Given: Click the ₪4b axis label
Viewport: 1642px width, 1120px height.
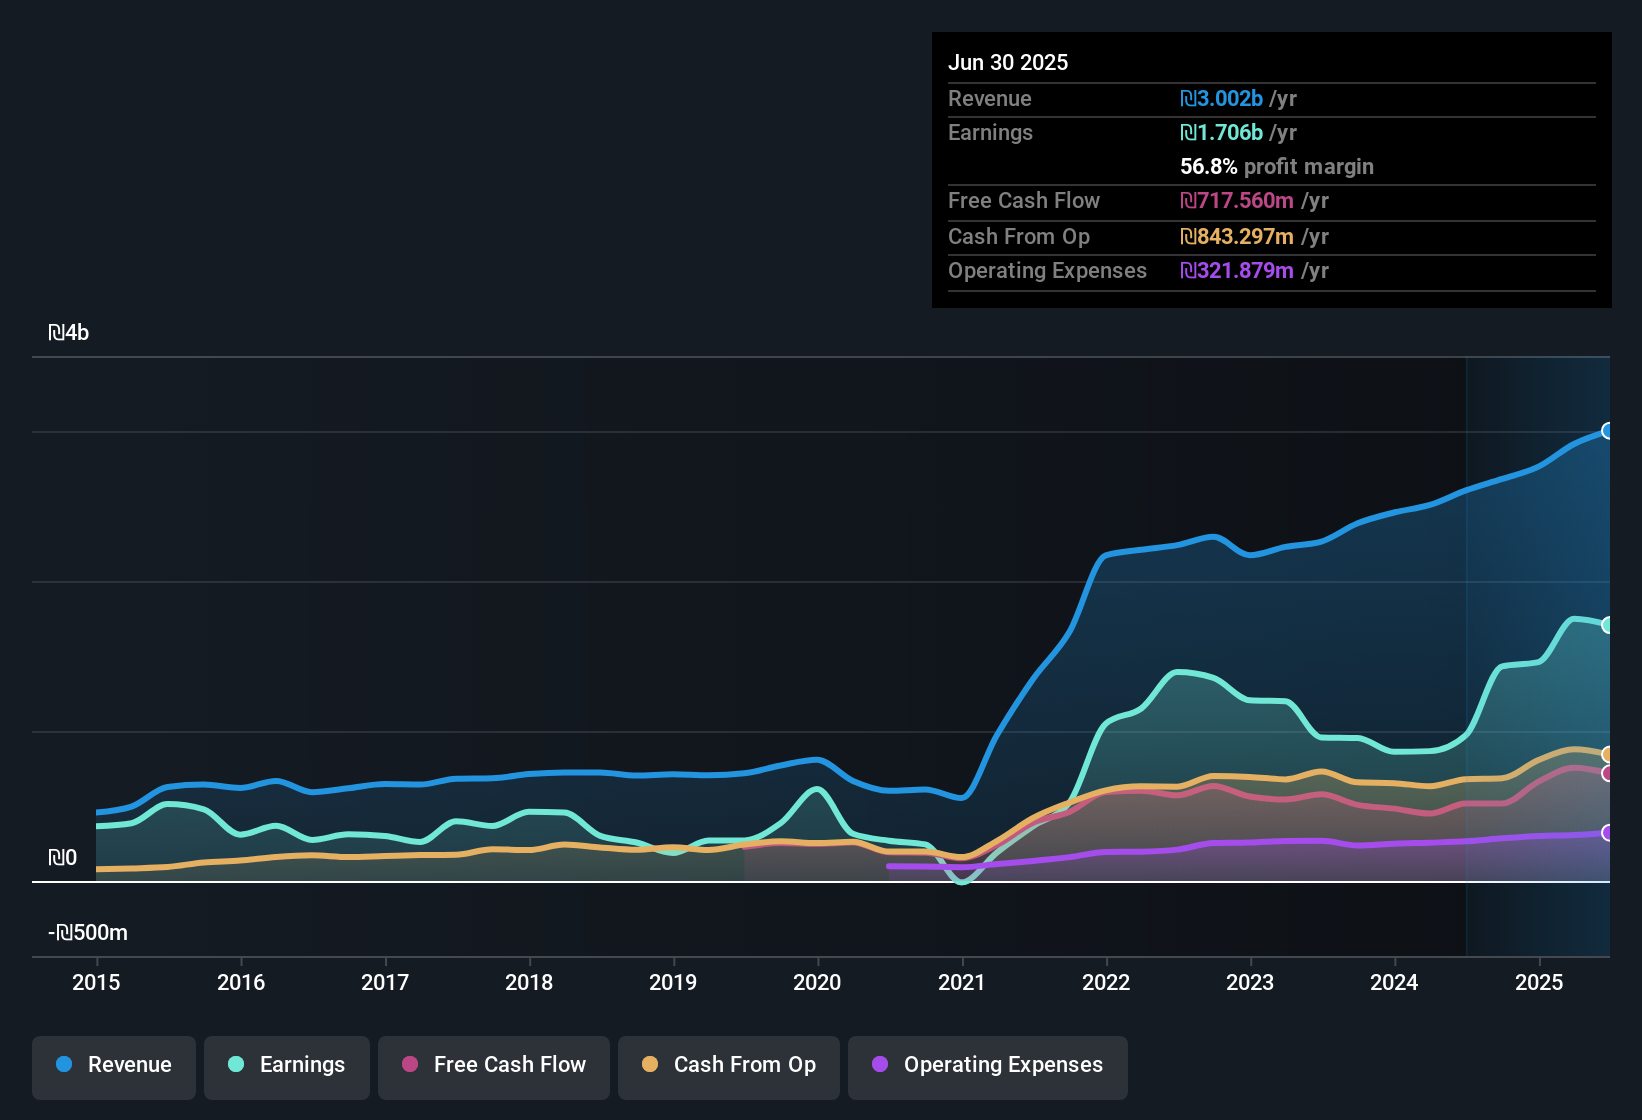Looking at the screenshot, I should [x=68, y=332].
